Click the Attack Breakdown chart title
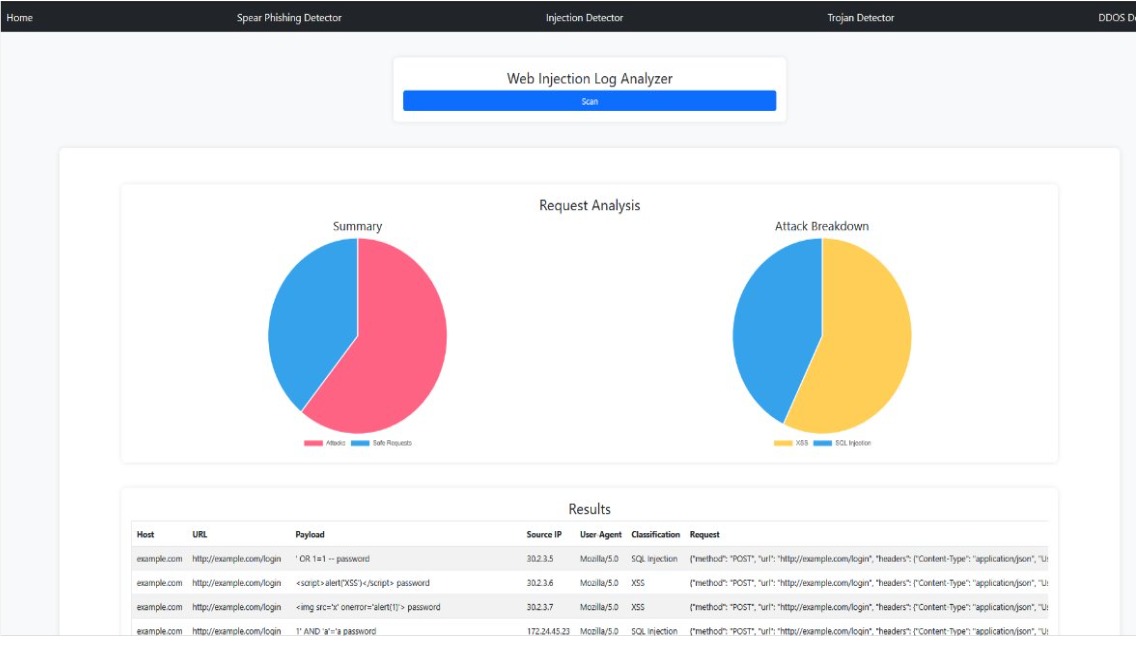1136x650 pixels. click(822, 226)
